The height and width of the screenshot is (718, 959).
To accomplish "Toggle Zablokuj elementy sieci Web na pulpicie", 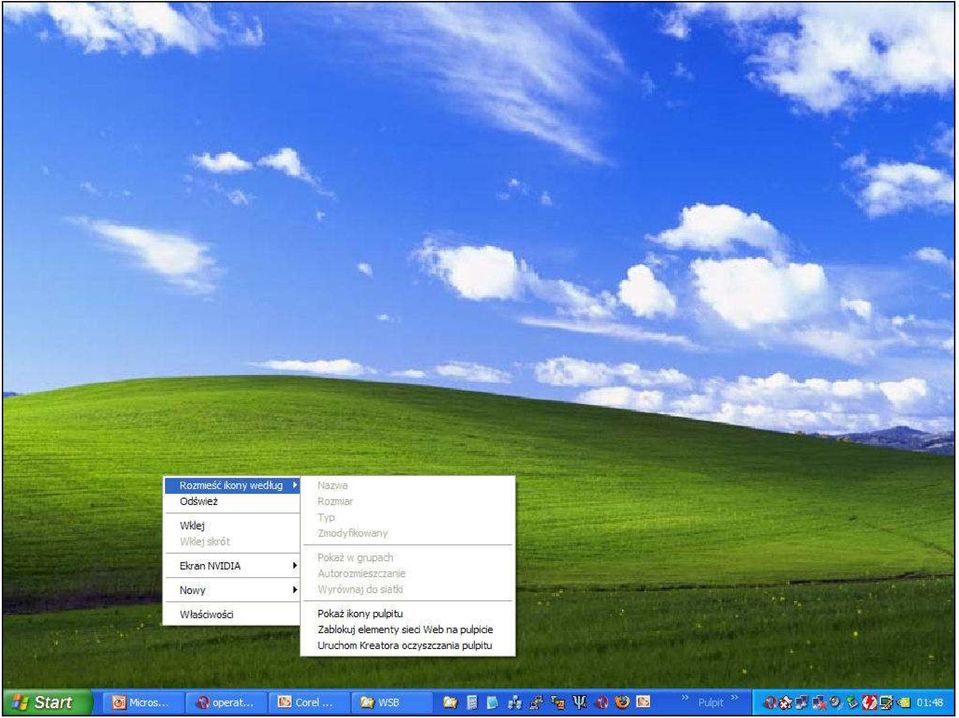I will [408, 629].
